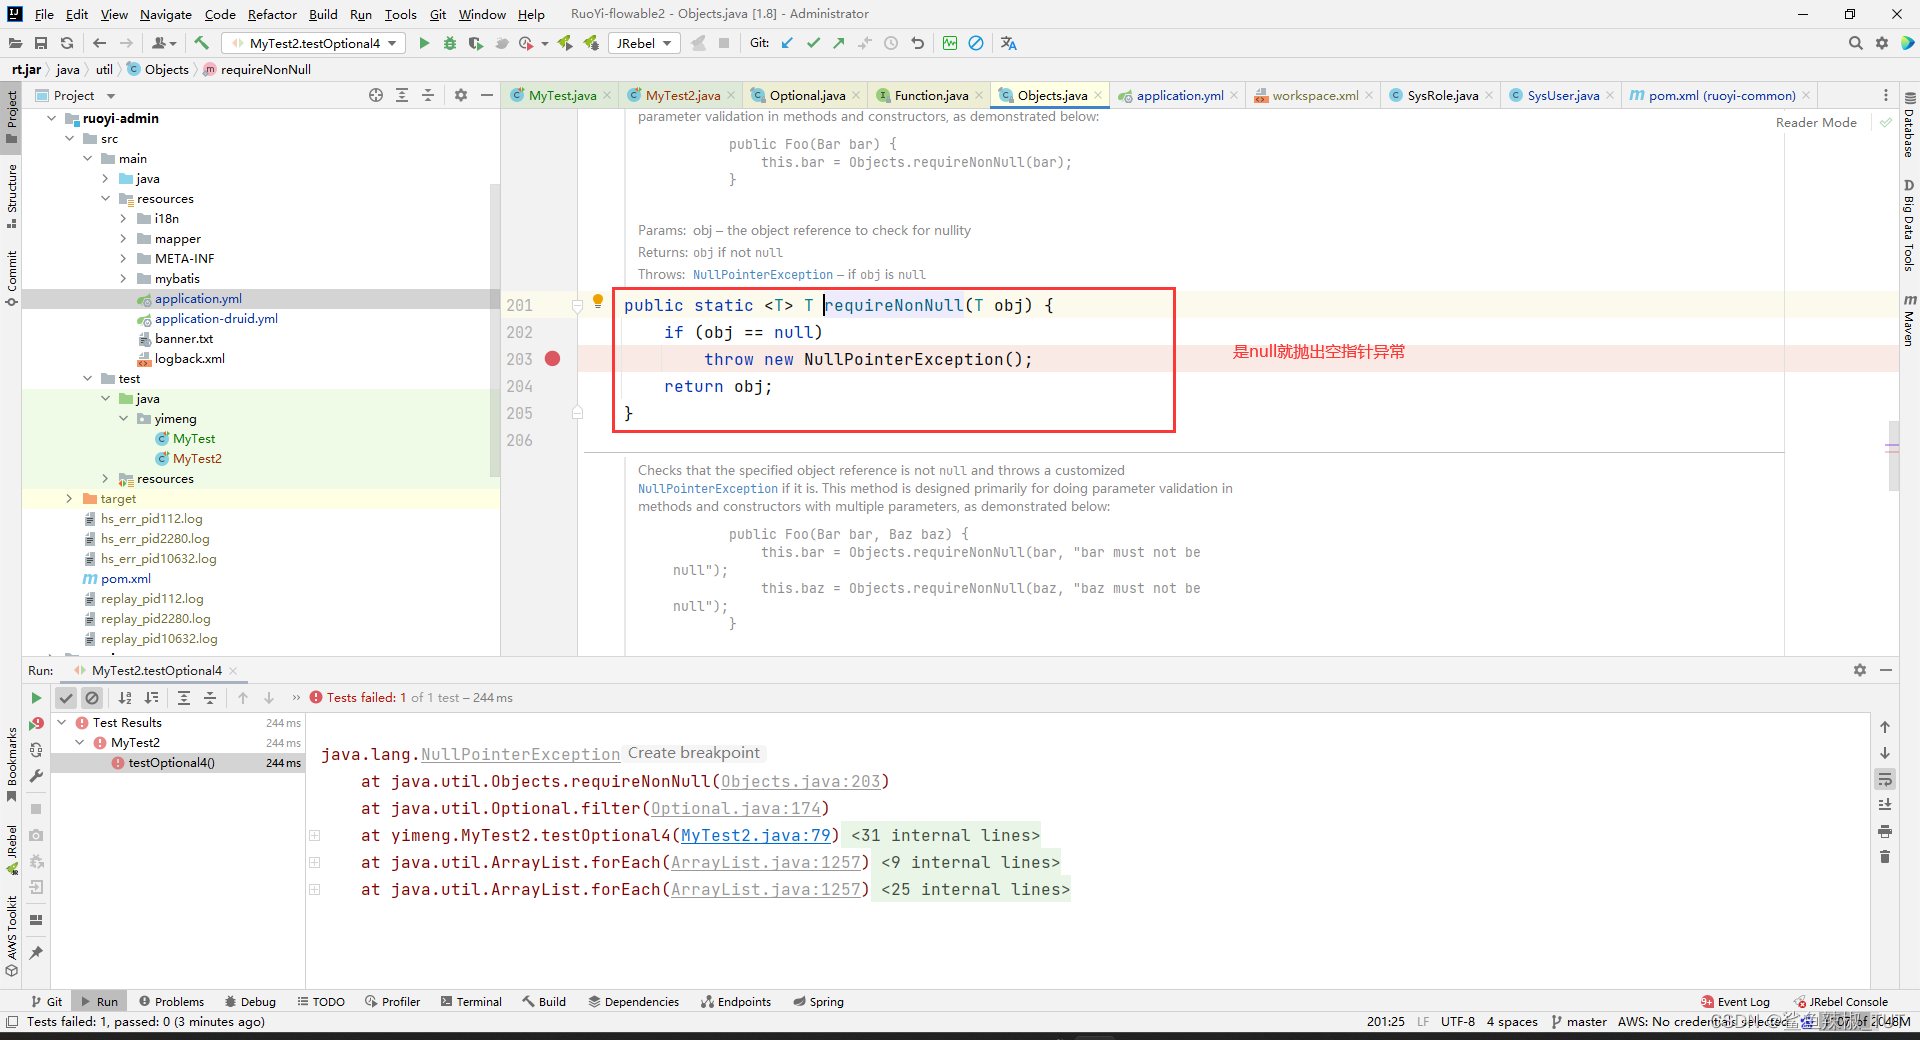
Task: Toggle scroll to end in console
Action: pyautogui.click(x=1885, y=805)
